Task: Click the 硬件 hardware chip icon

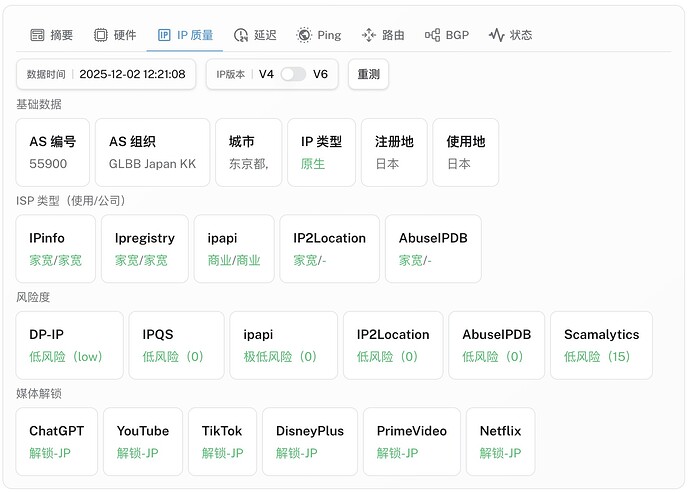Action: click(x=101, y=35)
